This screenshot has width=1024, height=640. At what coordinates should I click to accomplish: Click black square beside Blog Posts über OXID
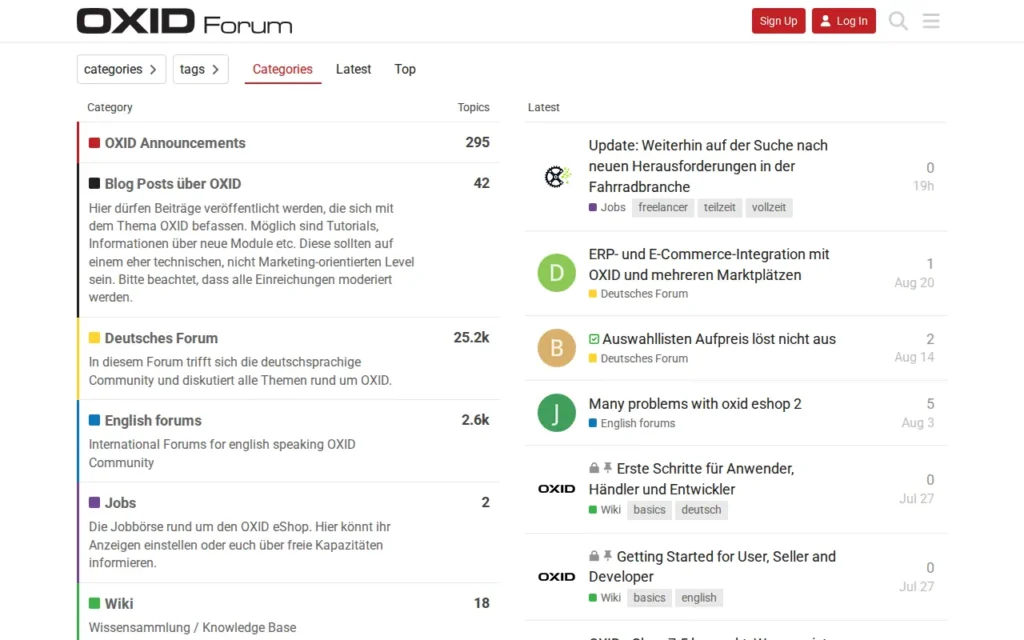point(94,184)
